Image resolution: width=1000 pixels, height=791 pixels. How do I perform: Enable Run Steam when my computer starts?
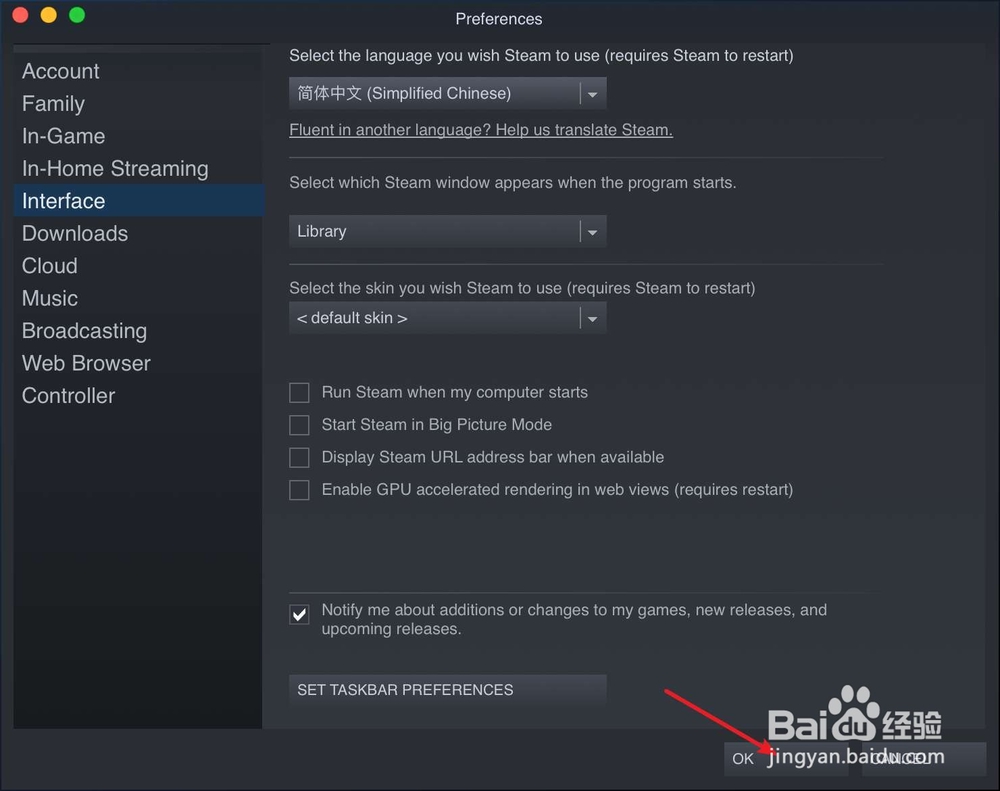[x=299, y=392]
